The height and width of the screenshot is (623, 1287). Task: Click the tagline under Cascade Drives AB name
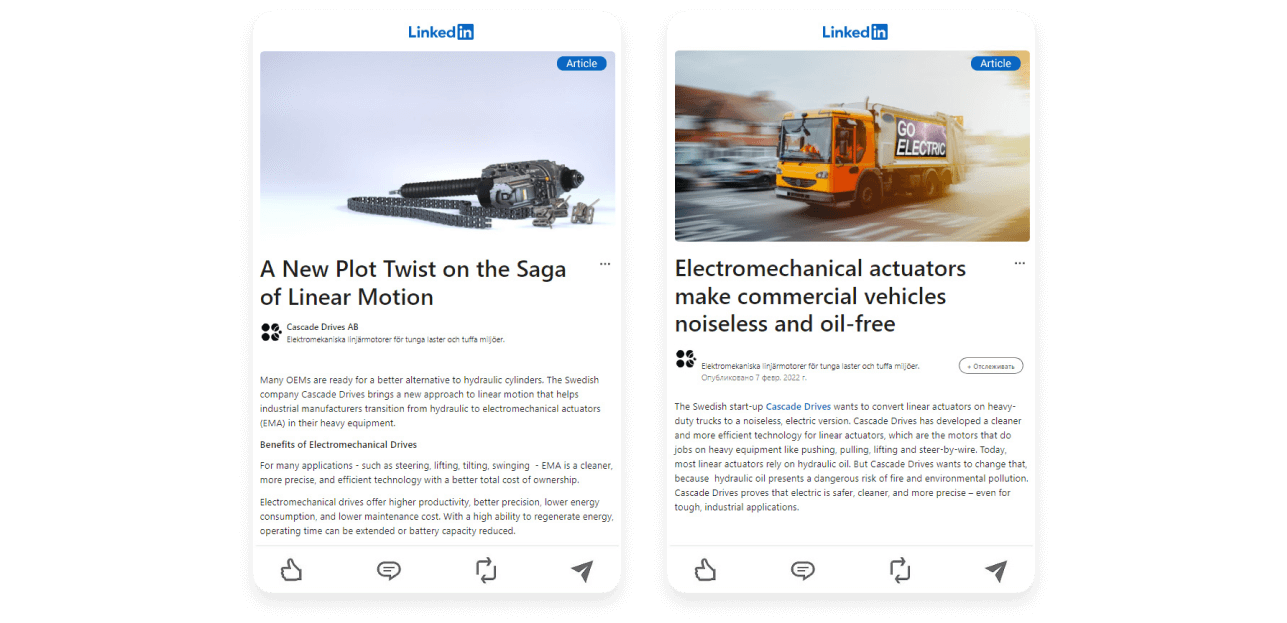(395, 339)
